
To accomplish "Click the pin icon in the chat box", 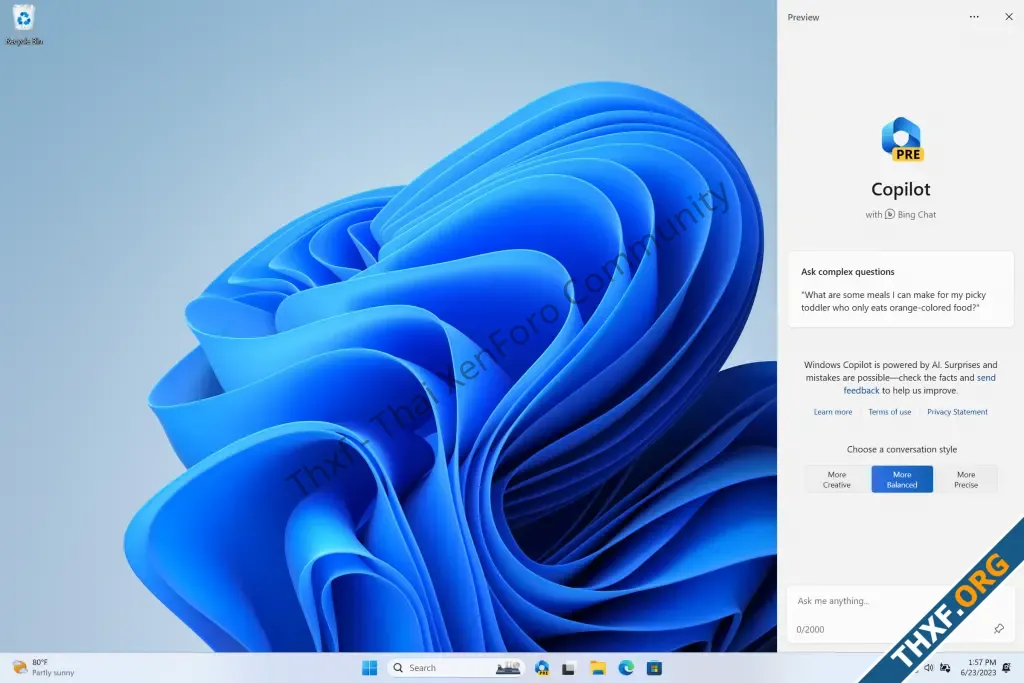I will click(999, 629).
